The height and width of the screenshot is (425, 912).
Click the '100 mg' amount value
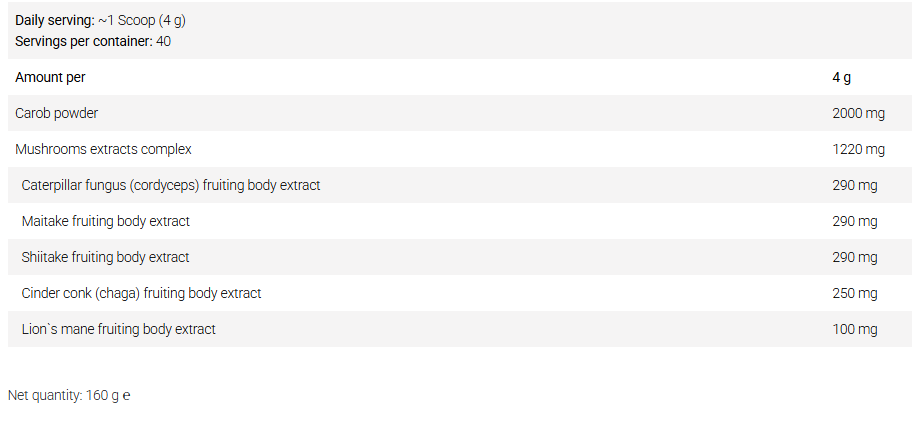click(x=854, y=329)
